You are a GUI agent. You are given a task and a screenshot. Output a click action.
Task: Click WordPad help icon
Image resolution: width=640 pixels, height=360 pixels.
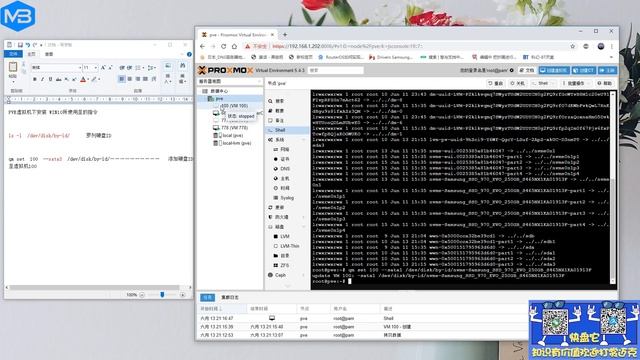click(189, 54)
